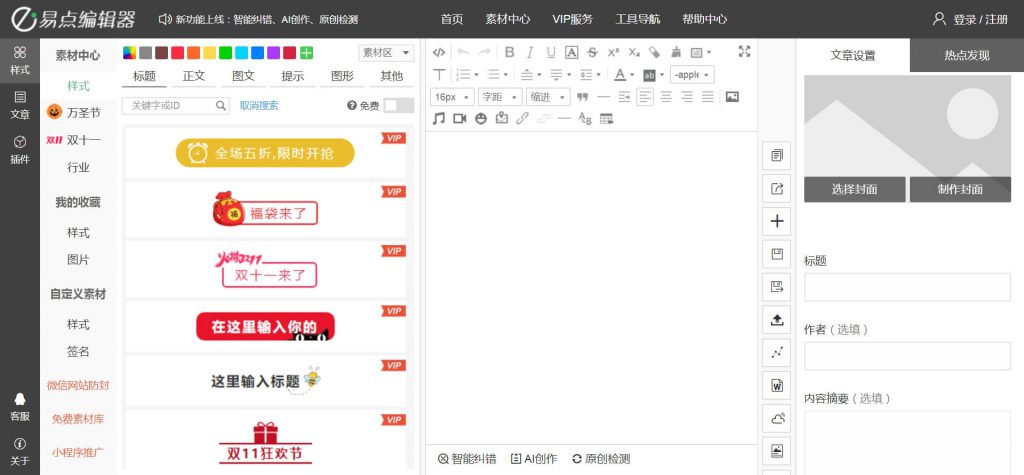Open the 素材中心 top menu
1024x475 pixels.
click(x=507, y=19)
